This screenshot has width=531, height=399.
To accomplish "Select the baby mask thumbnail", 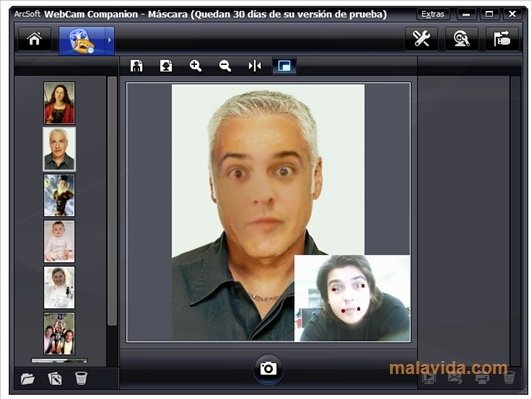I will point(59,241).
